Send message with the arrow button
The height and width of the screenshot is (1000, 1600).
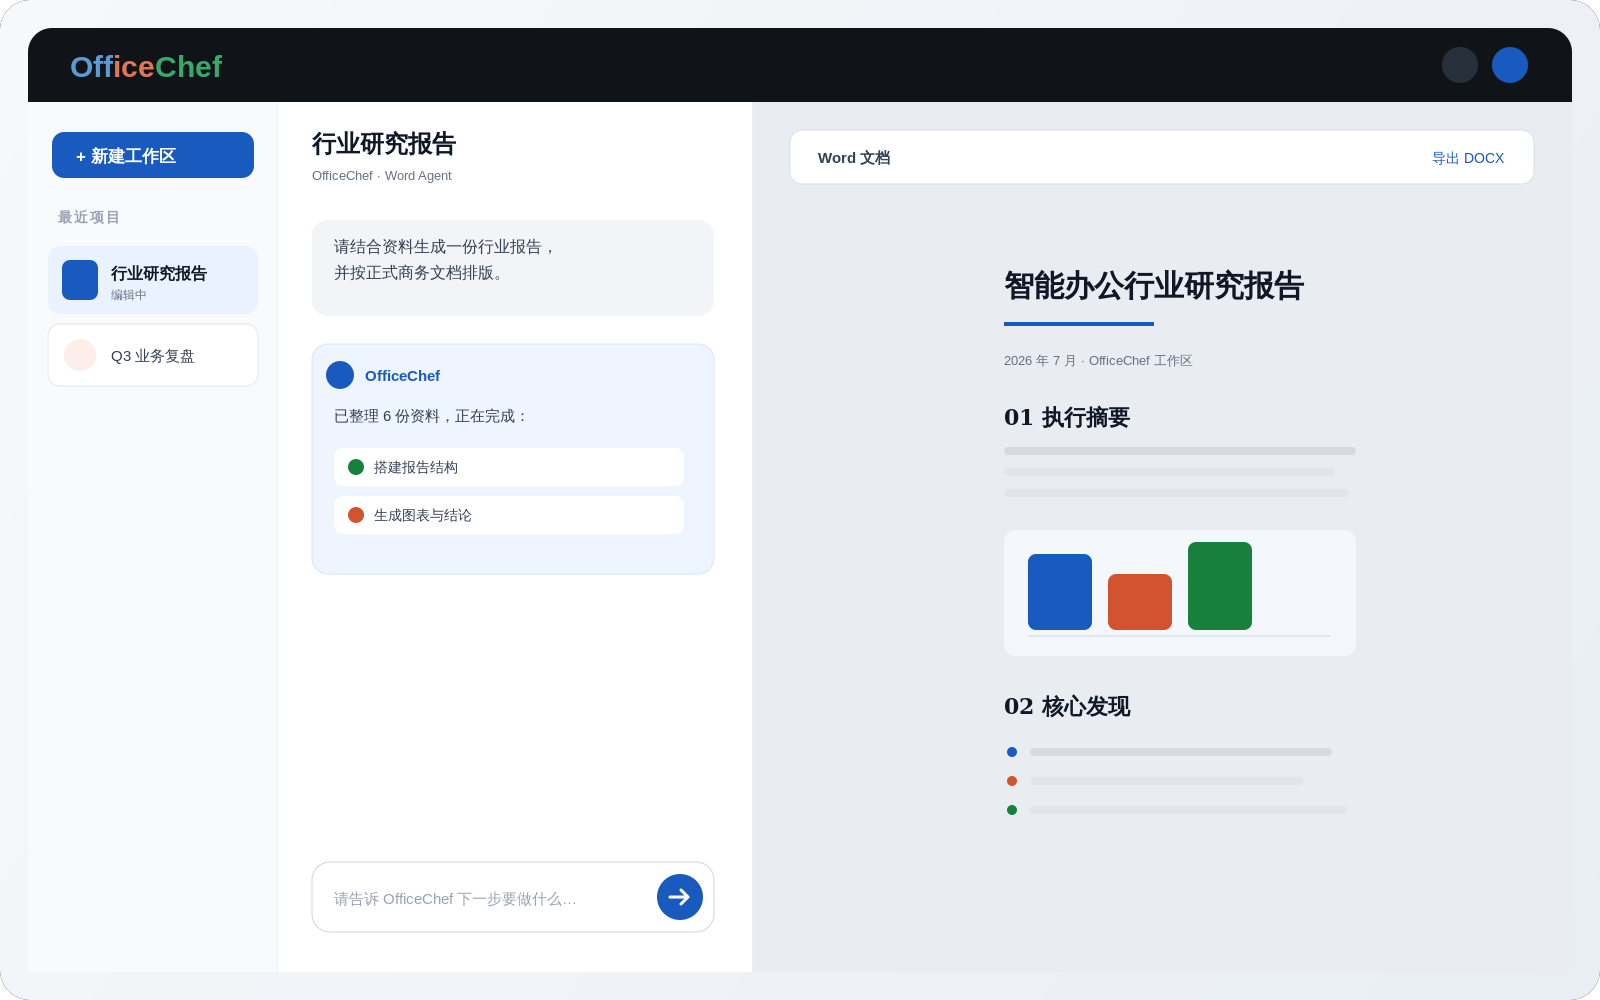click(x=680, y=897)
